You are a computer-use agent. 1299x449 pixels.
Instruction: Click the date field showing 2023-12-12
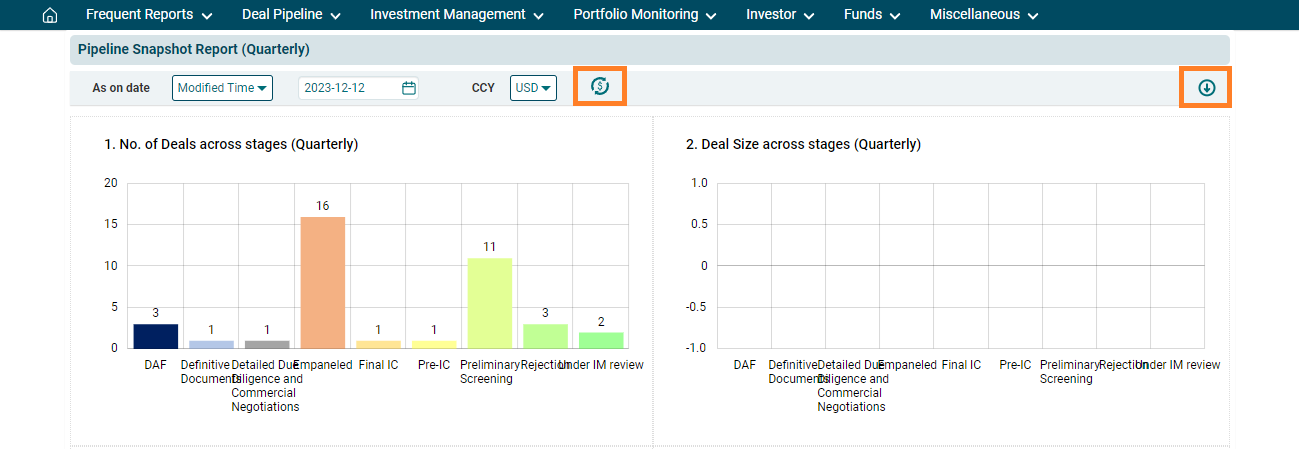(348, 88)
